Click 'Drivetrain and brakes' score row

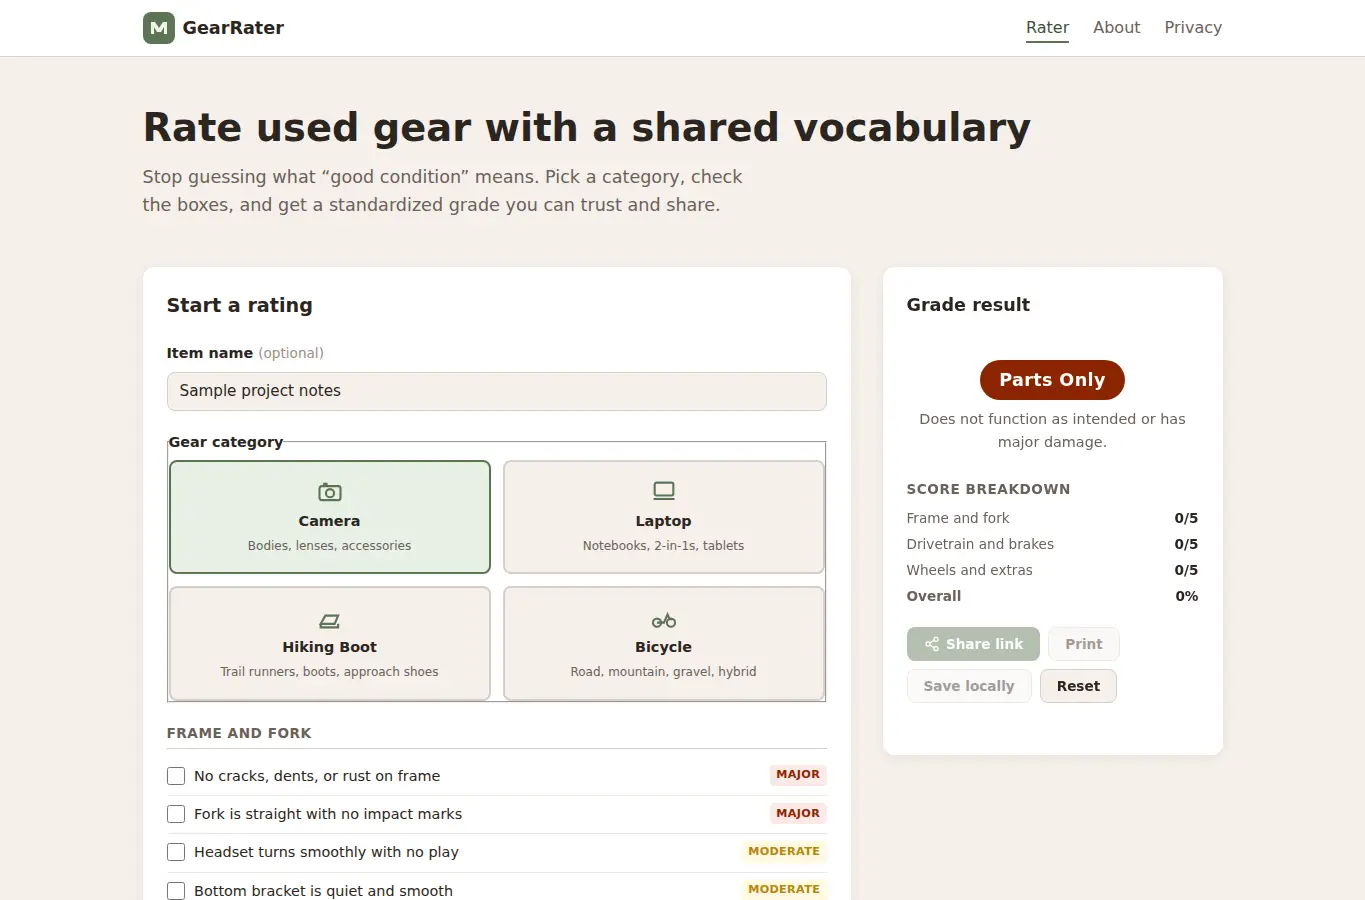coord(1052,544)
